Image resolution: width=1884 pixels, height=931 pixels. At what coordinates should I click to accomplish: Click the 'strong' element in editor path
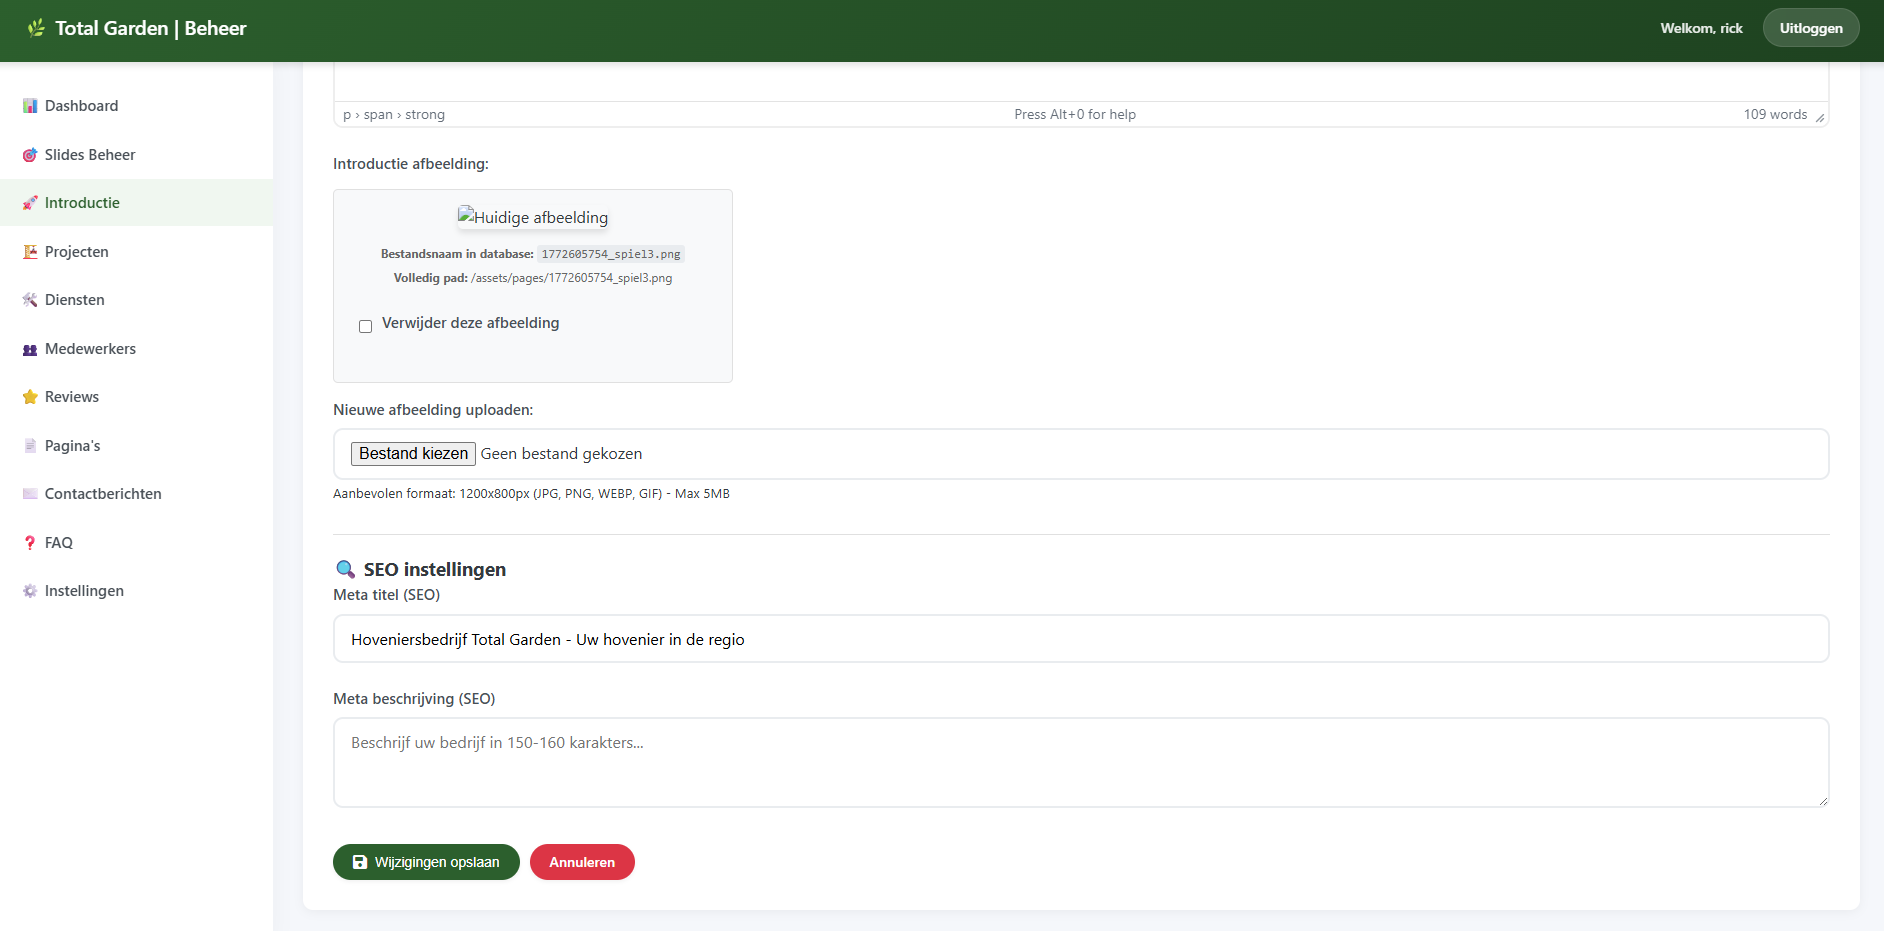tap(425, 115)
